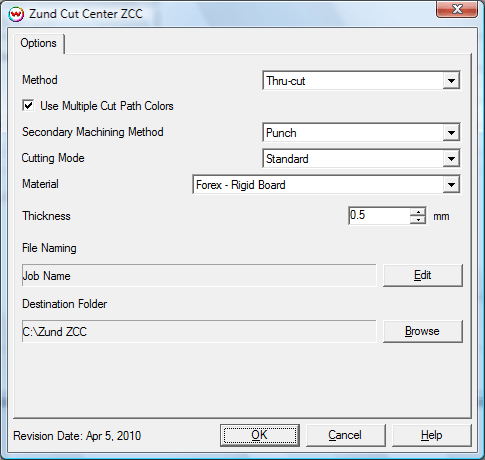Open the Cutting Mode dropdown arrow
The width and height of the screenshot is (485, 460).
click(x=451, y=158)
